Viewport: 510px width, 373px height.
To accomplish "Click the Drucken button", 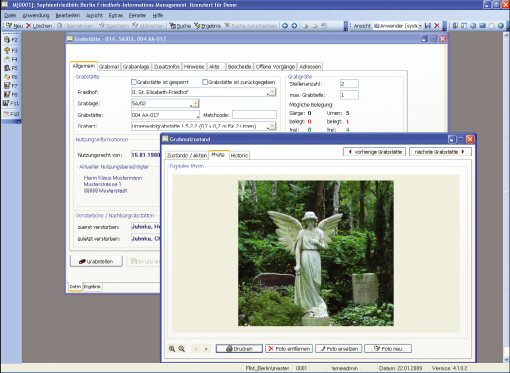I will tap(239, 349).
